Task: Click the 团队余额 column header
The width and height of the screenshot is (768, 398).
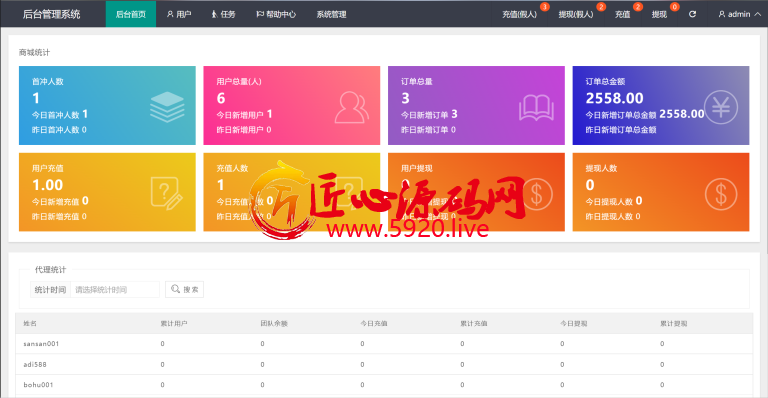Action: [x=274, y=324]
